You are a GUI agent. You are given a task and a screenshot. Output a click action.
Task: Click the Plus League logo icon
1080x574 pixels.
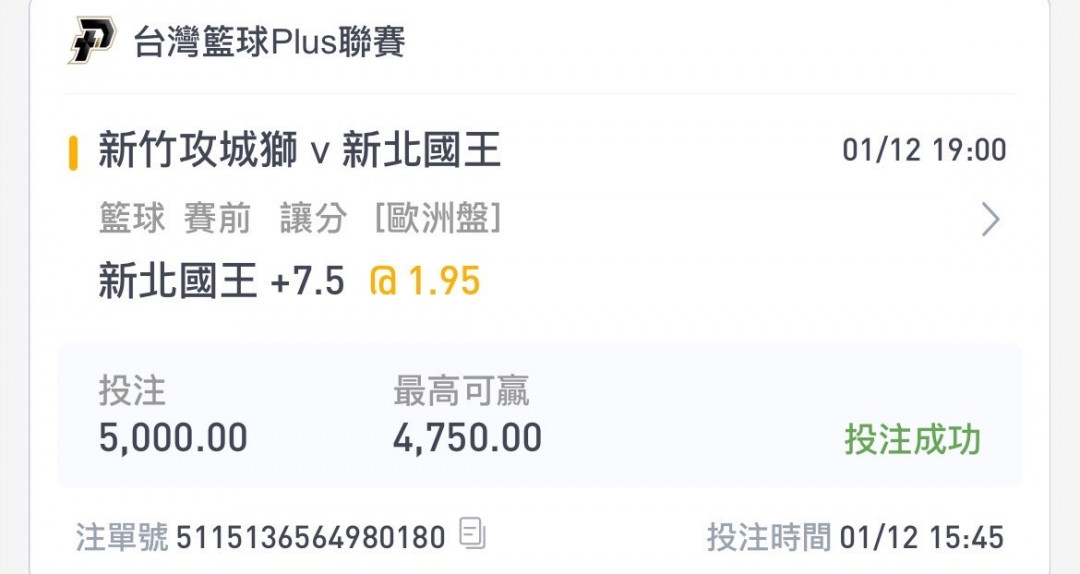click(92, 41)
